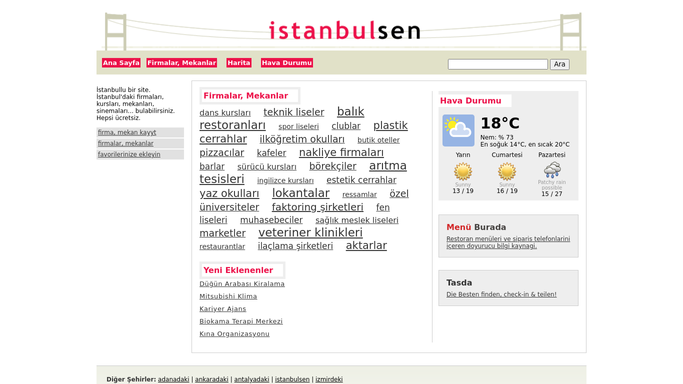Viewport: 683px width, 384px height.
Task: Open the Hava Durumu menu item
Action: 287,63
